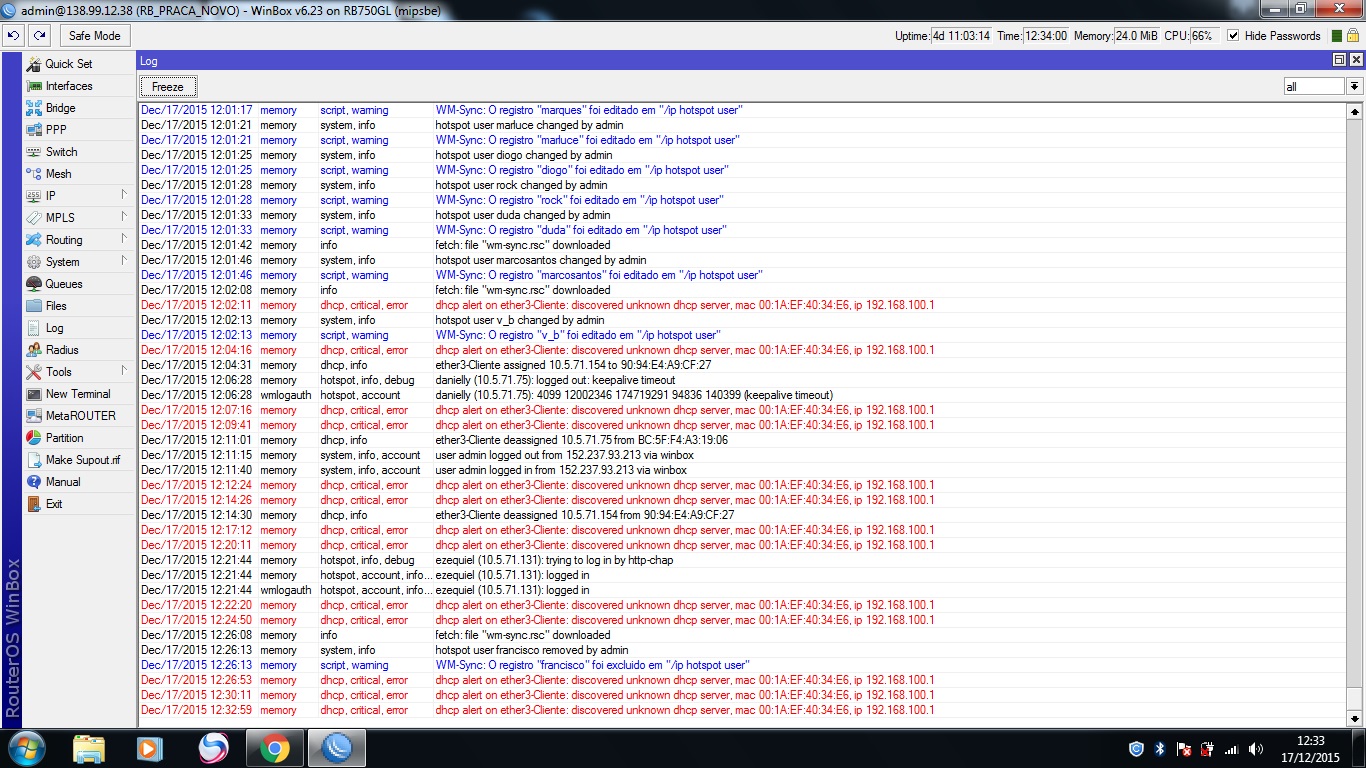Open the log topic filter dropdown arrow
Image resolution: width=1366 pixels, height=768 pixels.
click(1355, 87)
